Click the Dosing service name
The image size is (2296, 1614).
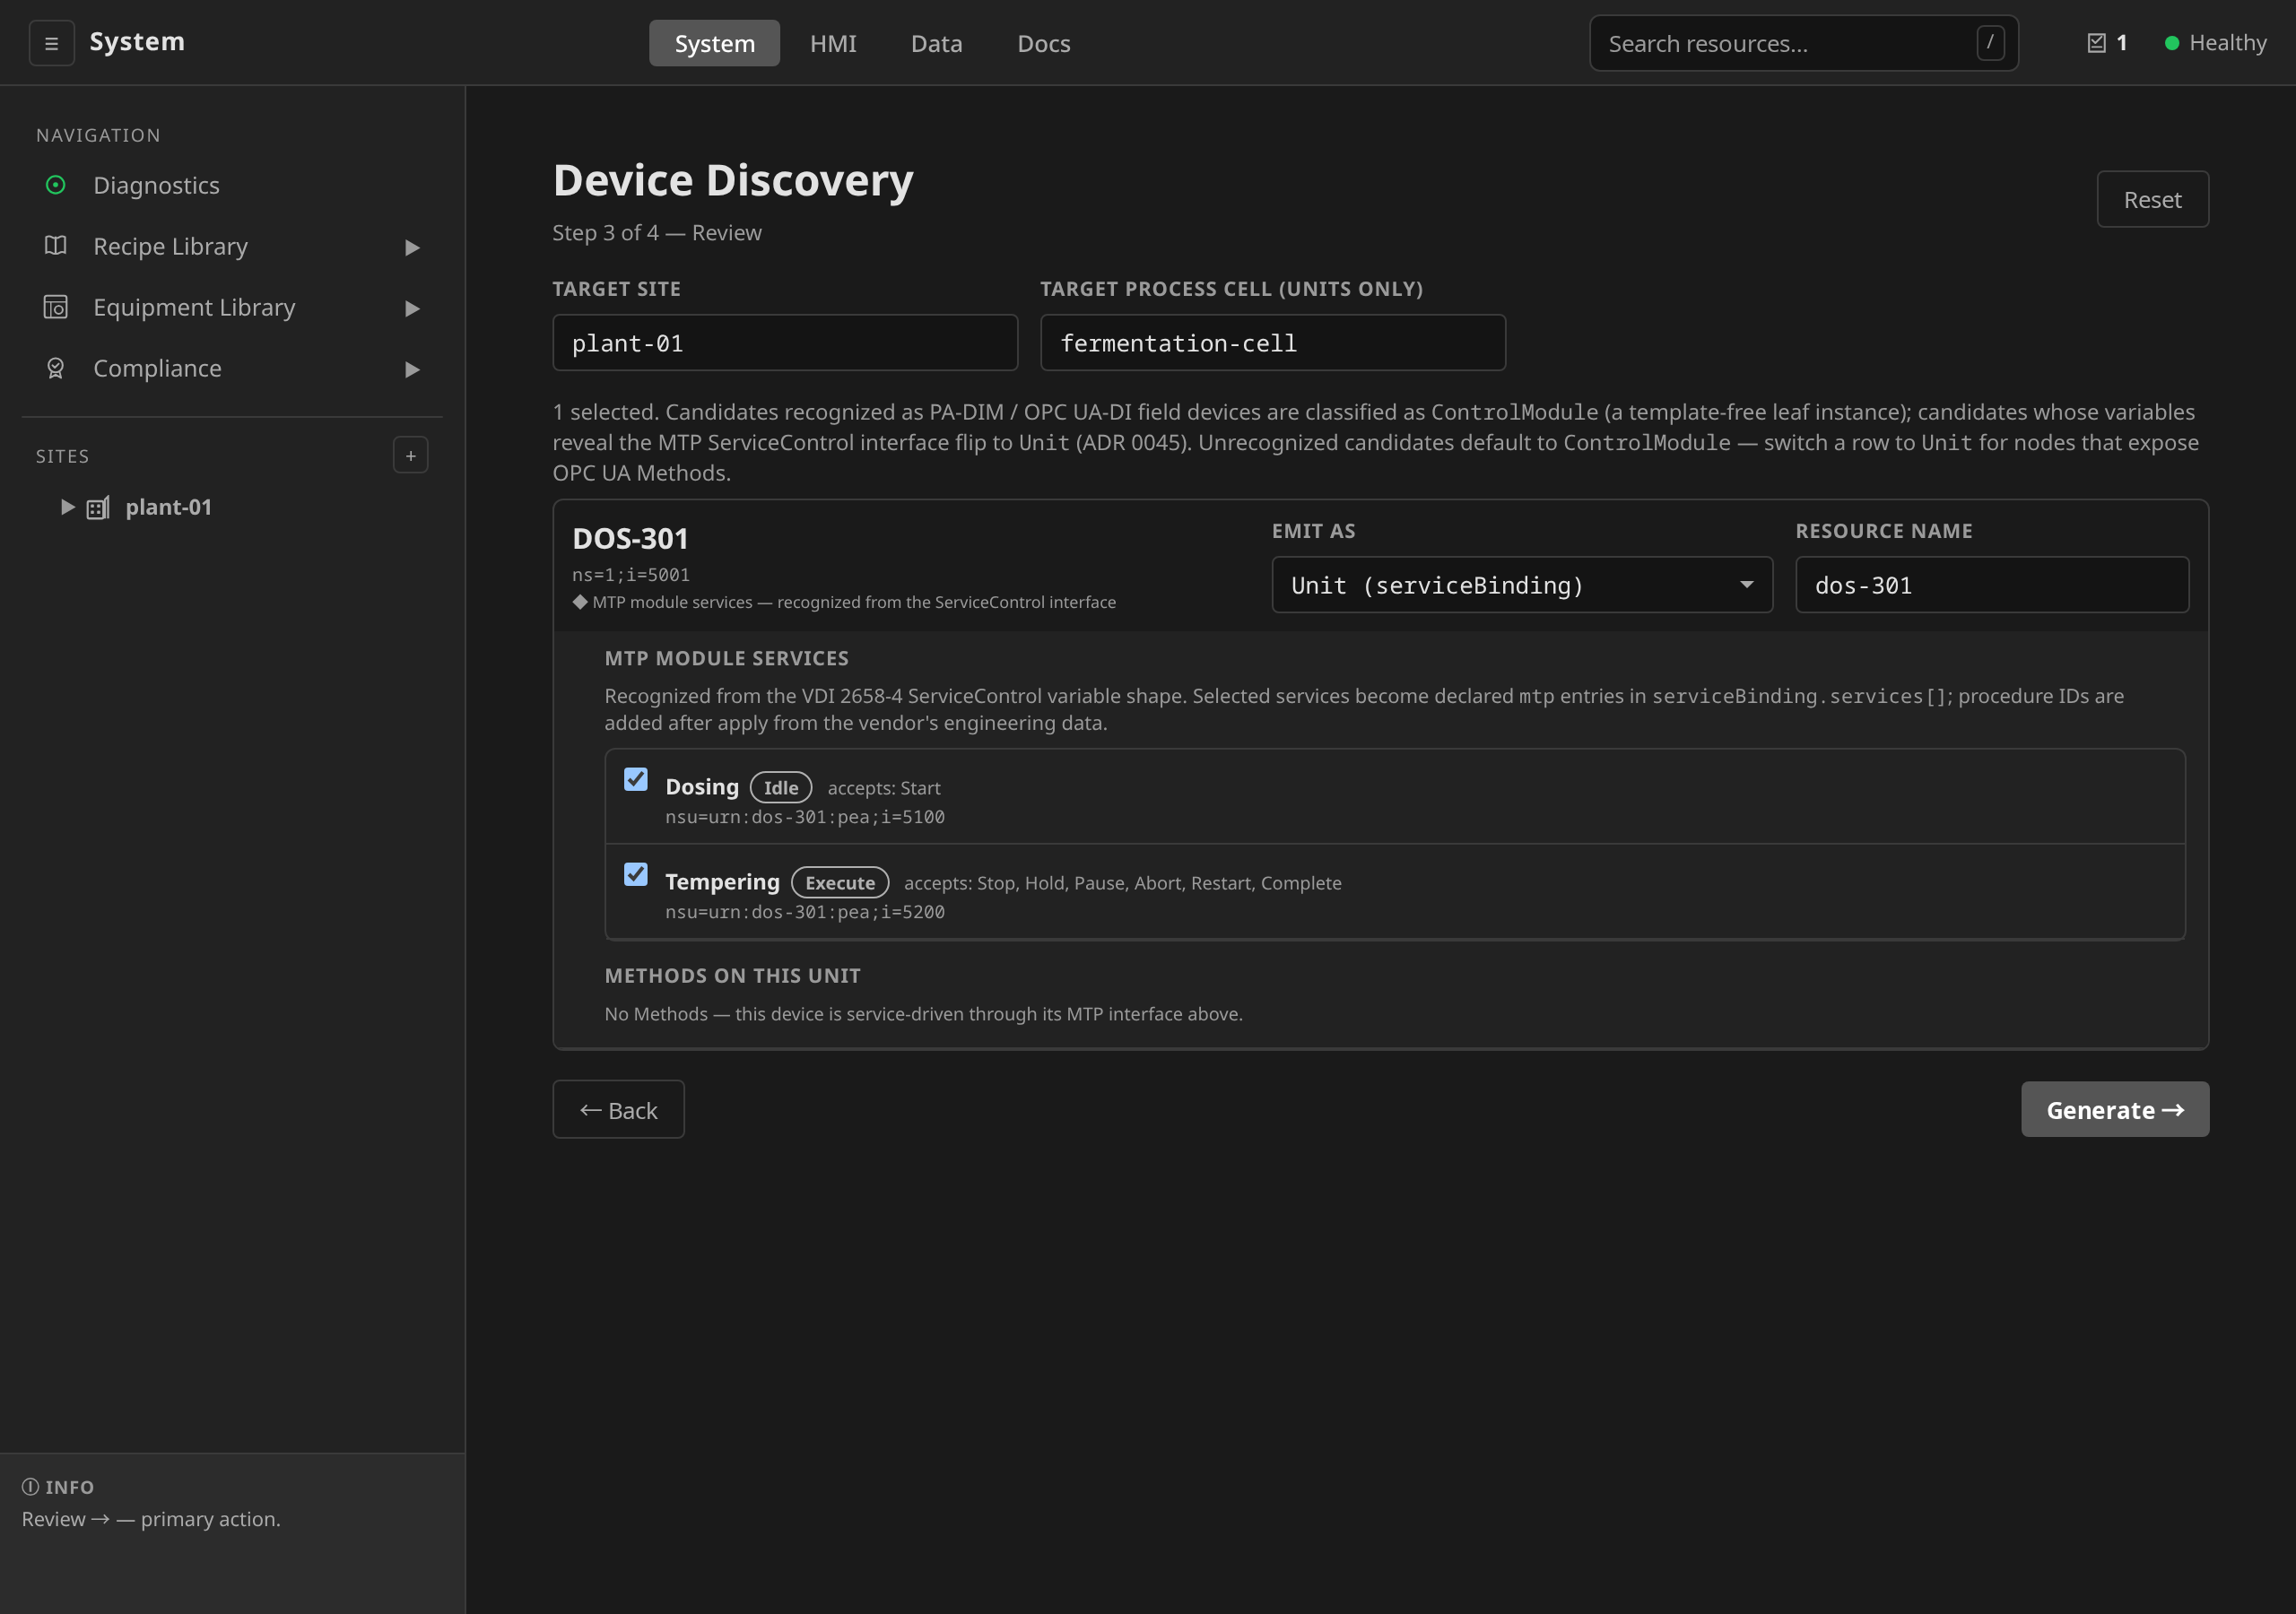(702, 787)
